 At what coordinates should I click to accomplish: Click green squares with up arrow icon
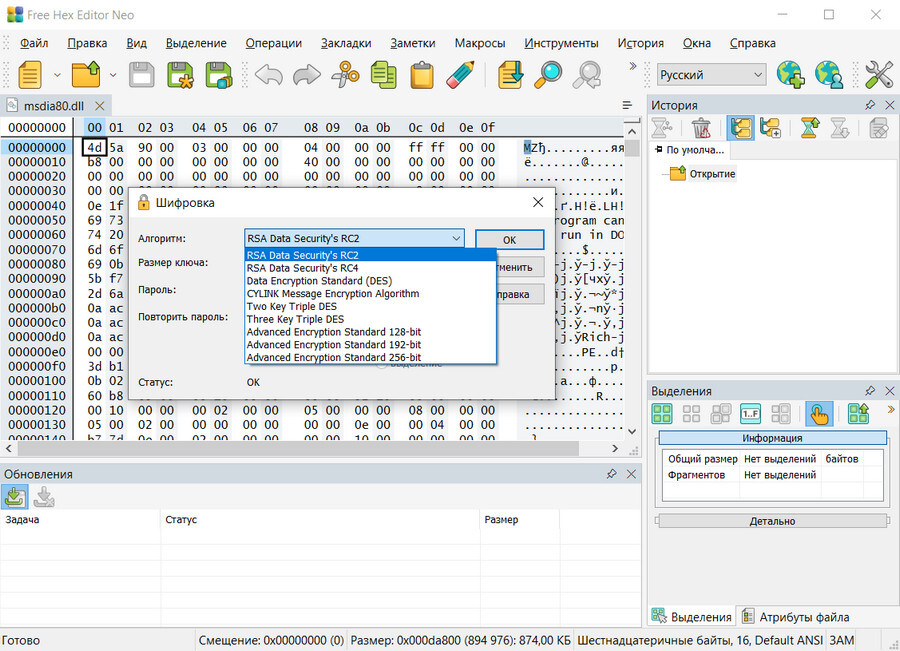pyautogui.click(x=859, y=413)
